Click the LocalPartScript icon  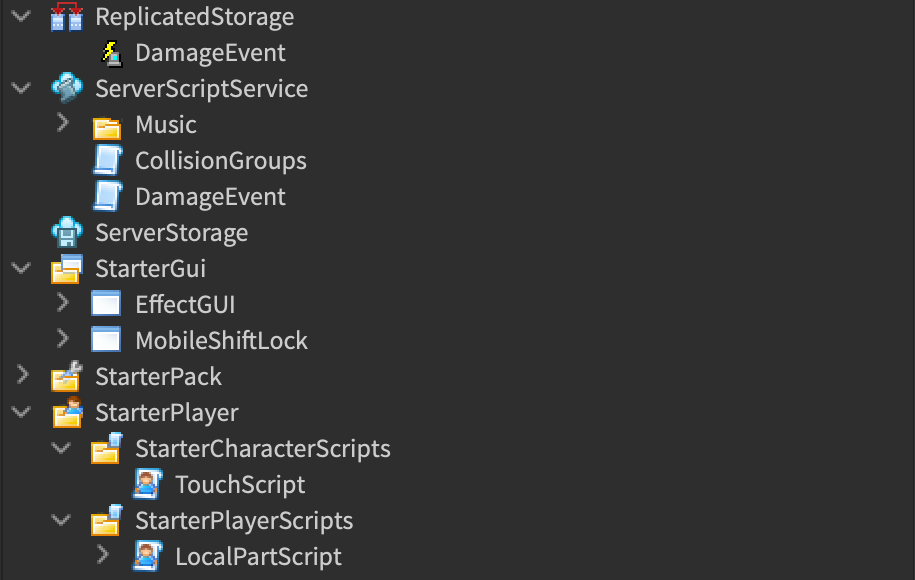[147, 557]
